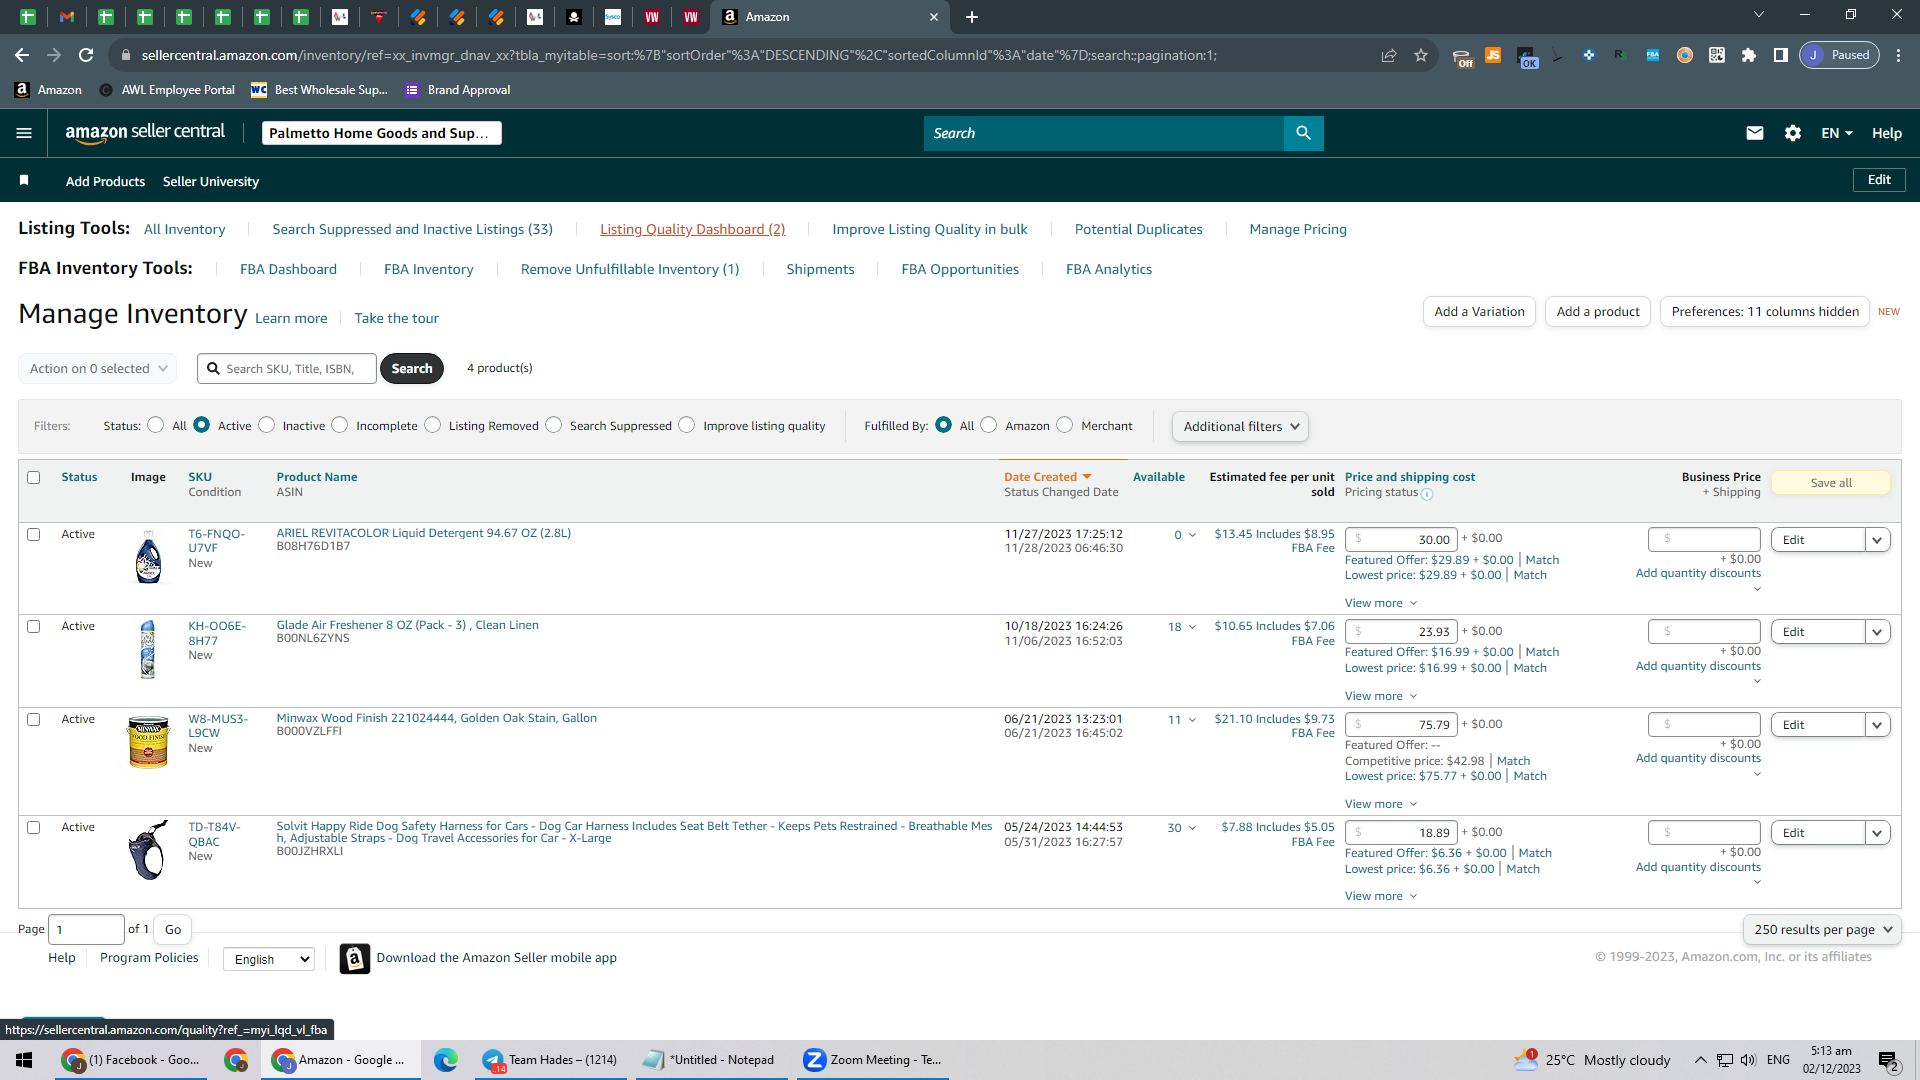The image size is (1920, 1080).
Task: Select the Search Suppressed status radio
Action: coord(554,425)
